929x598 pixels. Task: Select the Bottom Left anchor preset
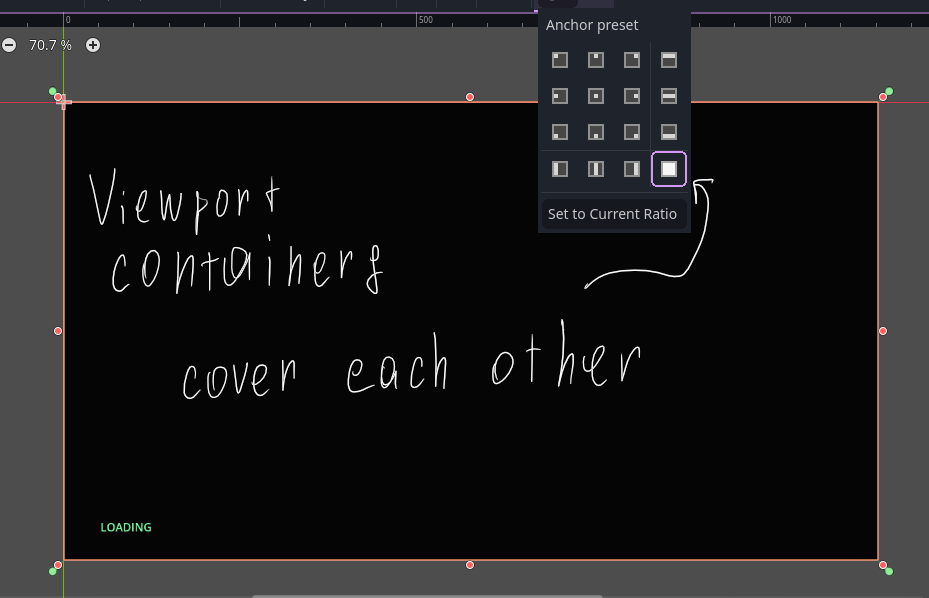coord(560,132)
